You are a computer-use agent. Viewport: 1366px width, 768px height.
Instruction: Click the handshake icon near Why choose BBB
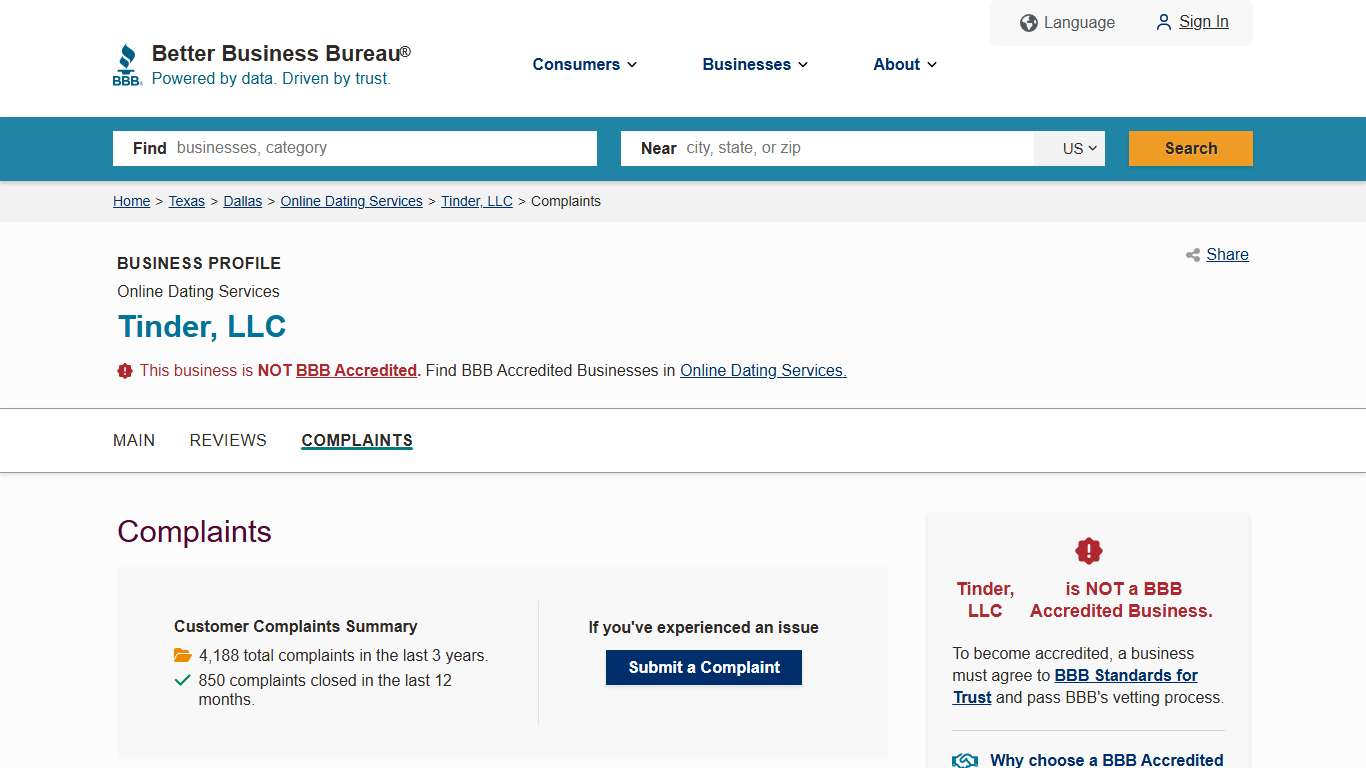tap(963, 759)
